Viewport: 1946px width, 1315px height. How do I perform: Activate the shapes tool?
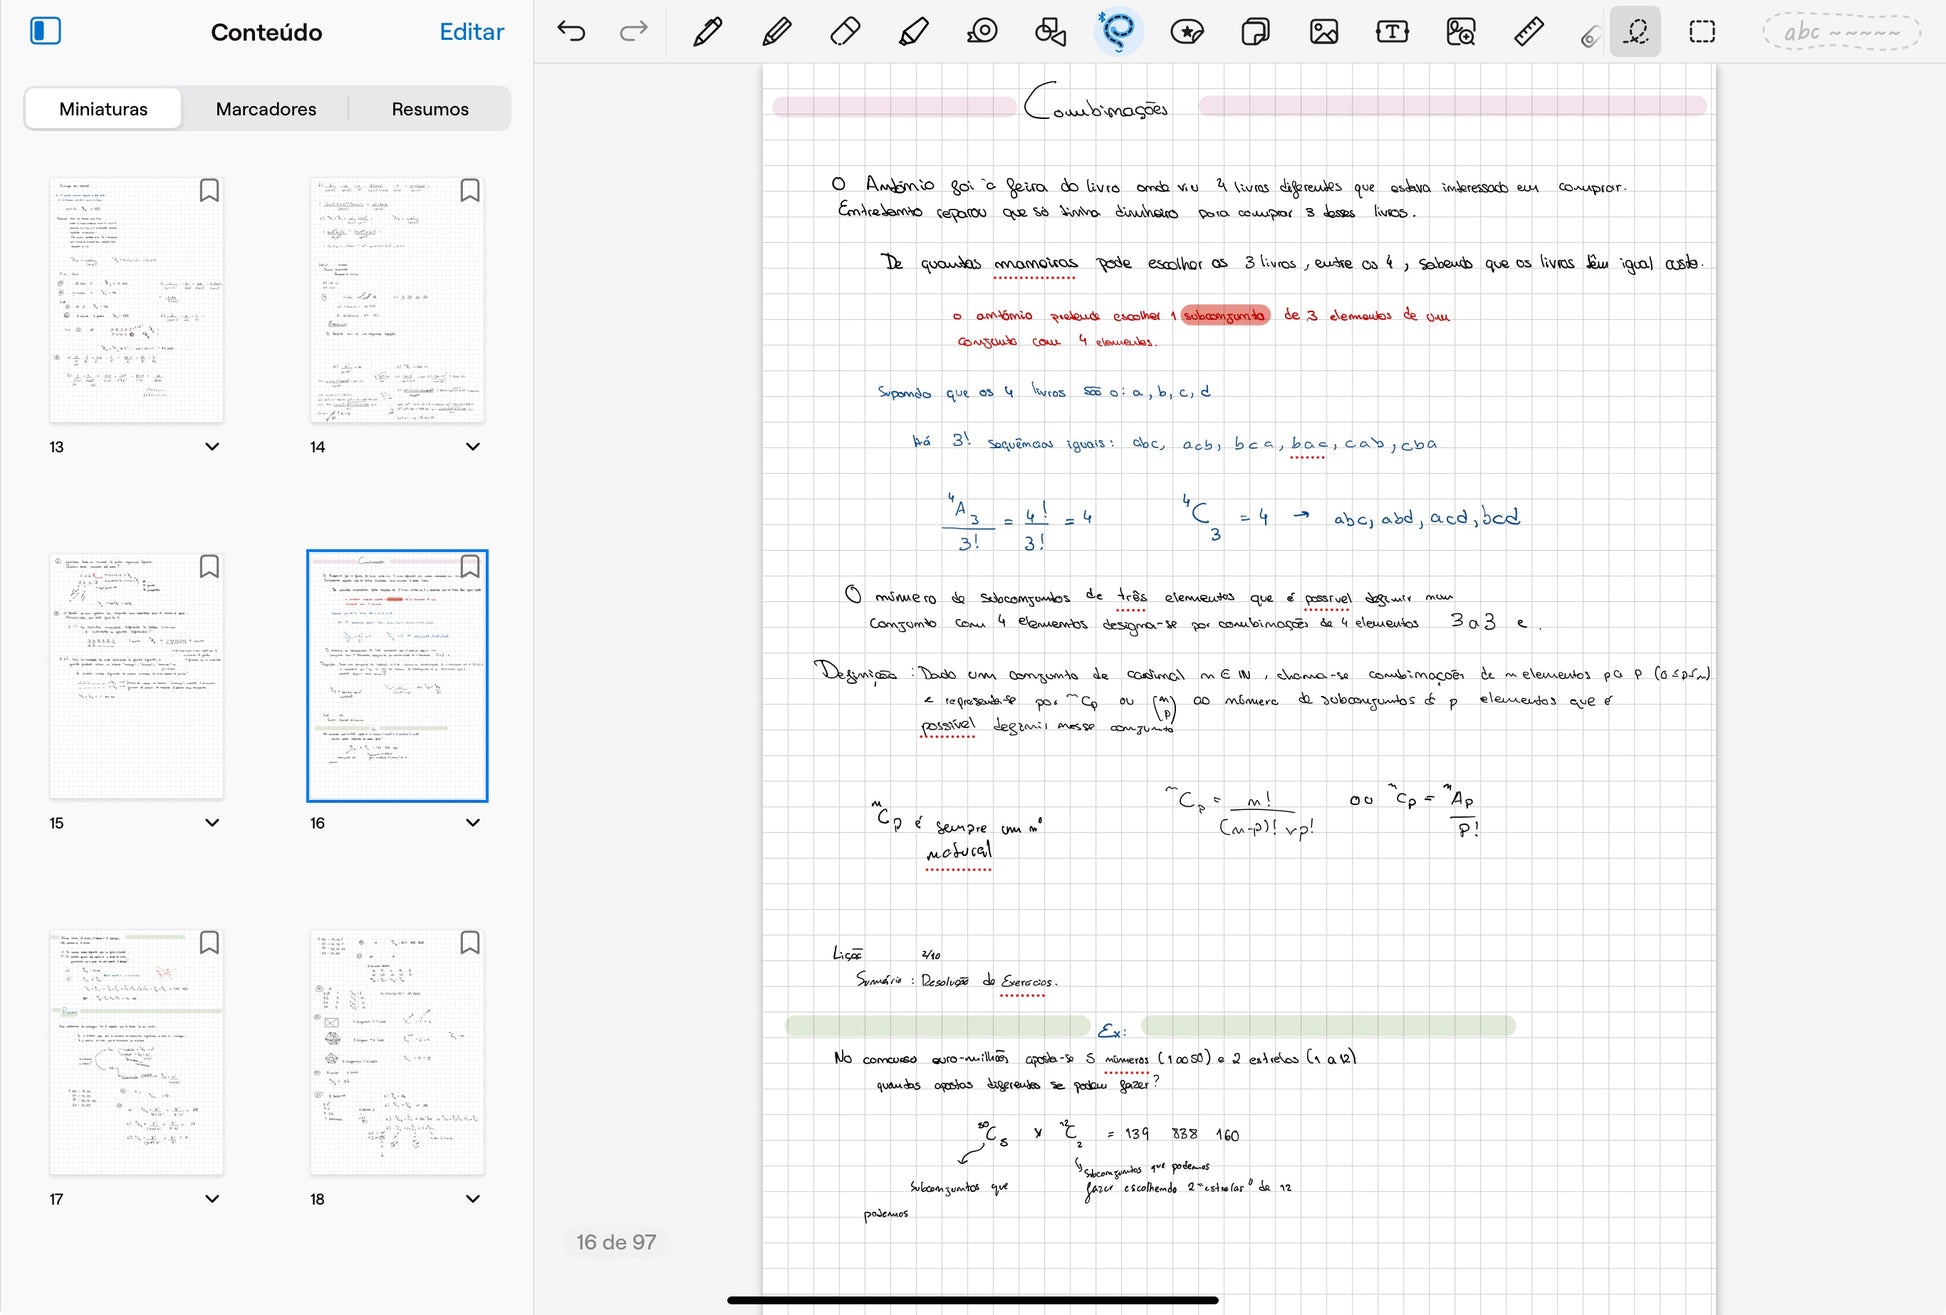(1050, 32)
